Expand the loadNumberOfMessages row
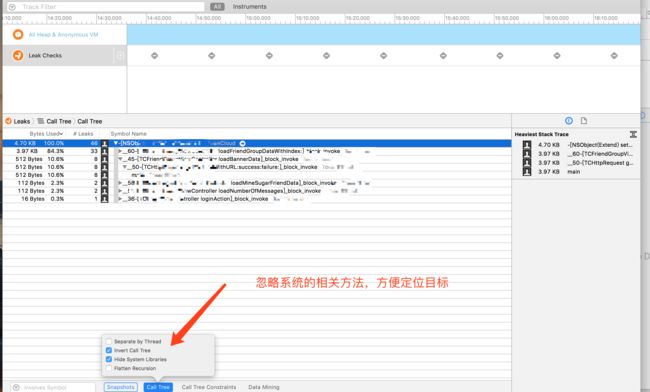The width and height of the screenshot is (650, 392). coord(120,191)
